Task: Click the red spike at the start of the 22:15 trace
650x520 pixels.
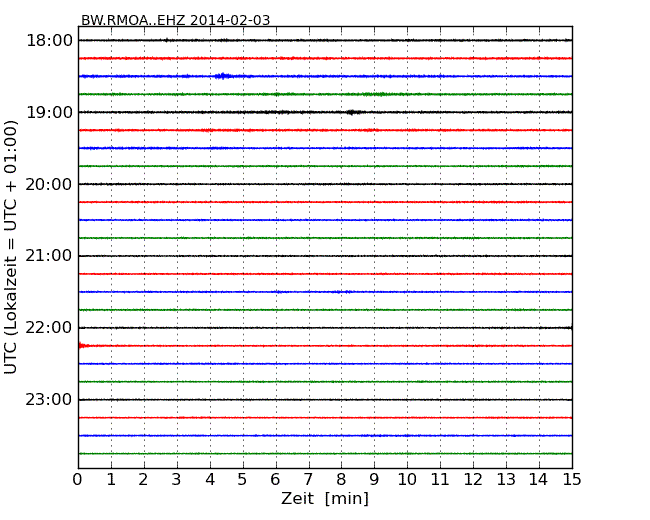Action: 82,346
